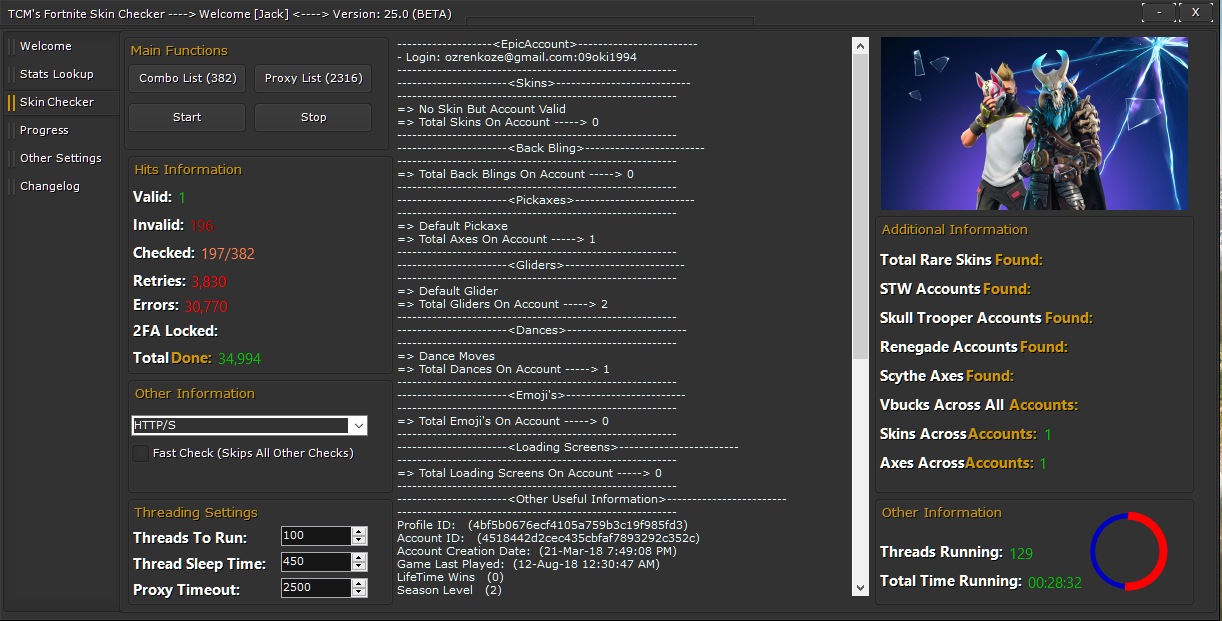Increase the Proxy Timeout value
1222x621 pixels.
pyautogui.click(x=360, y=583)
